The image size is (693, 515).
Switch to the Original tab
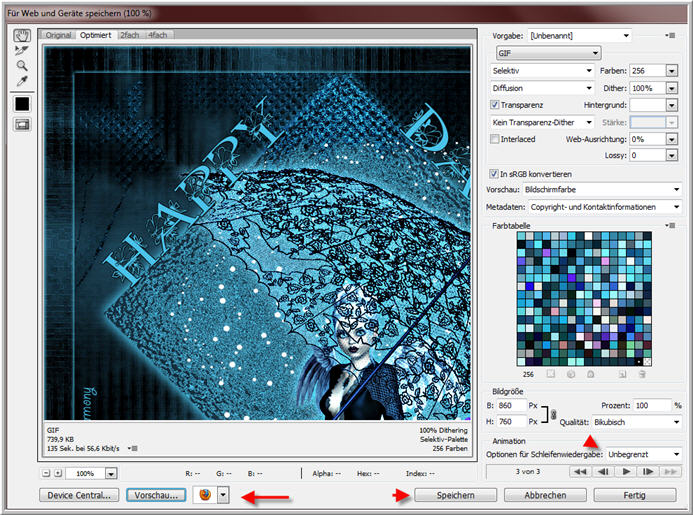58,35
